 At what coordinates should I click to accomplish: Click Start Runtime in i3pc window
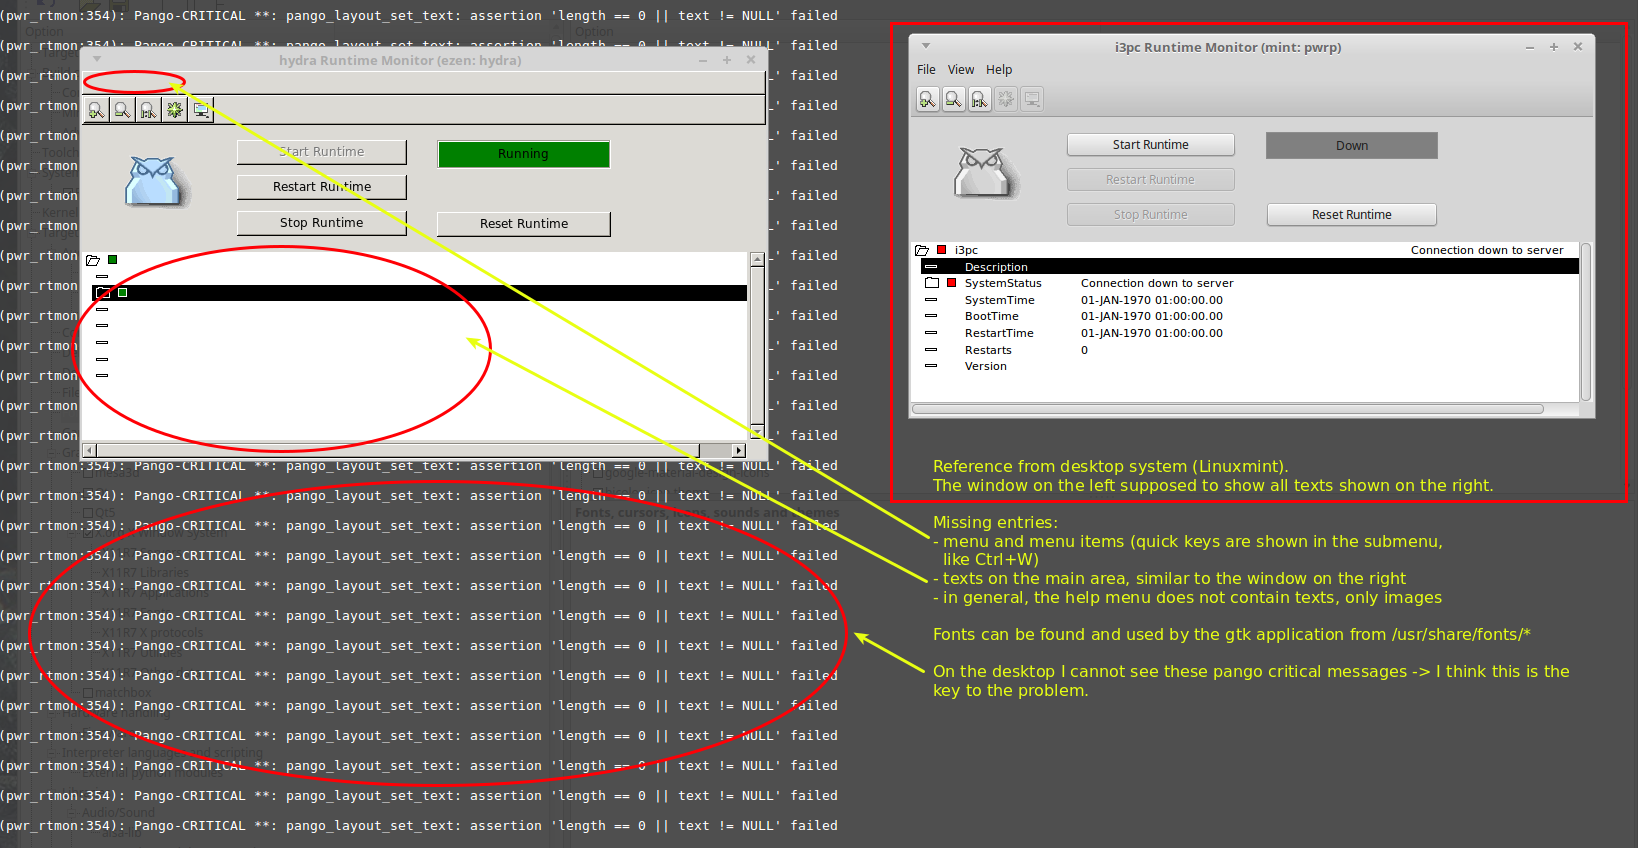(x=1151, y=145)
